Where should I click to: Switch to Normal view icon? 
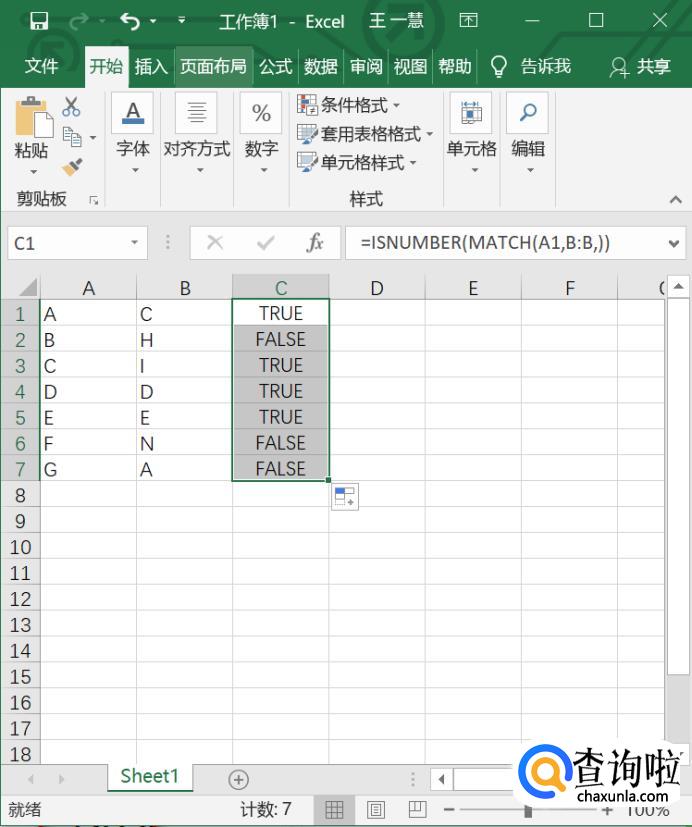[334, 809]
